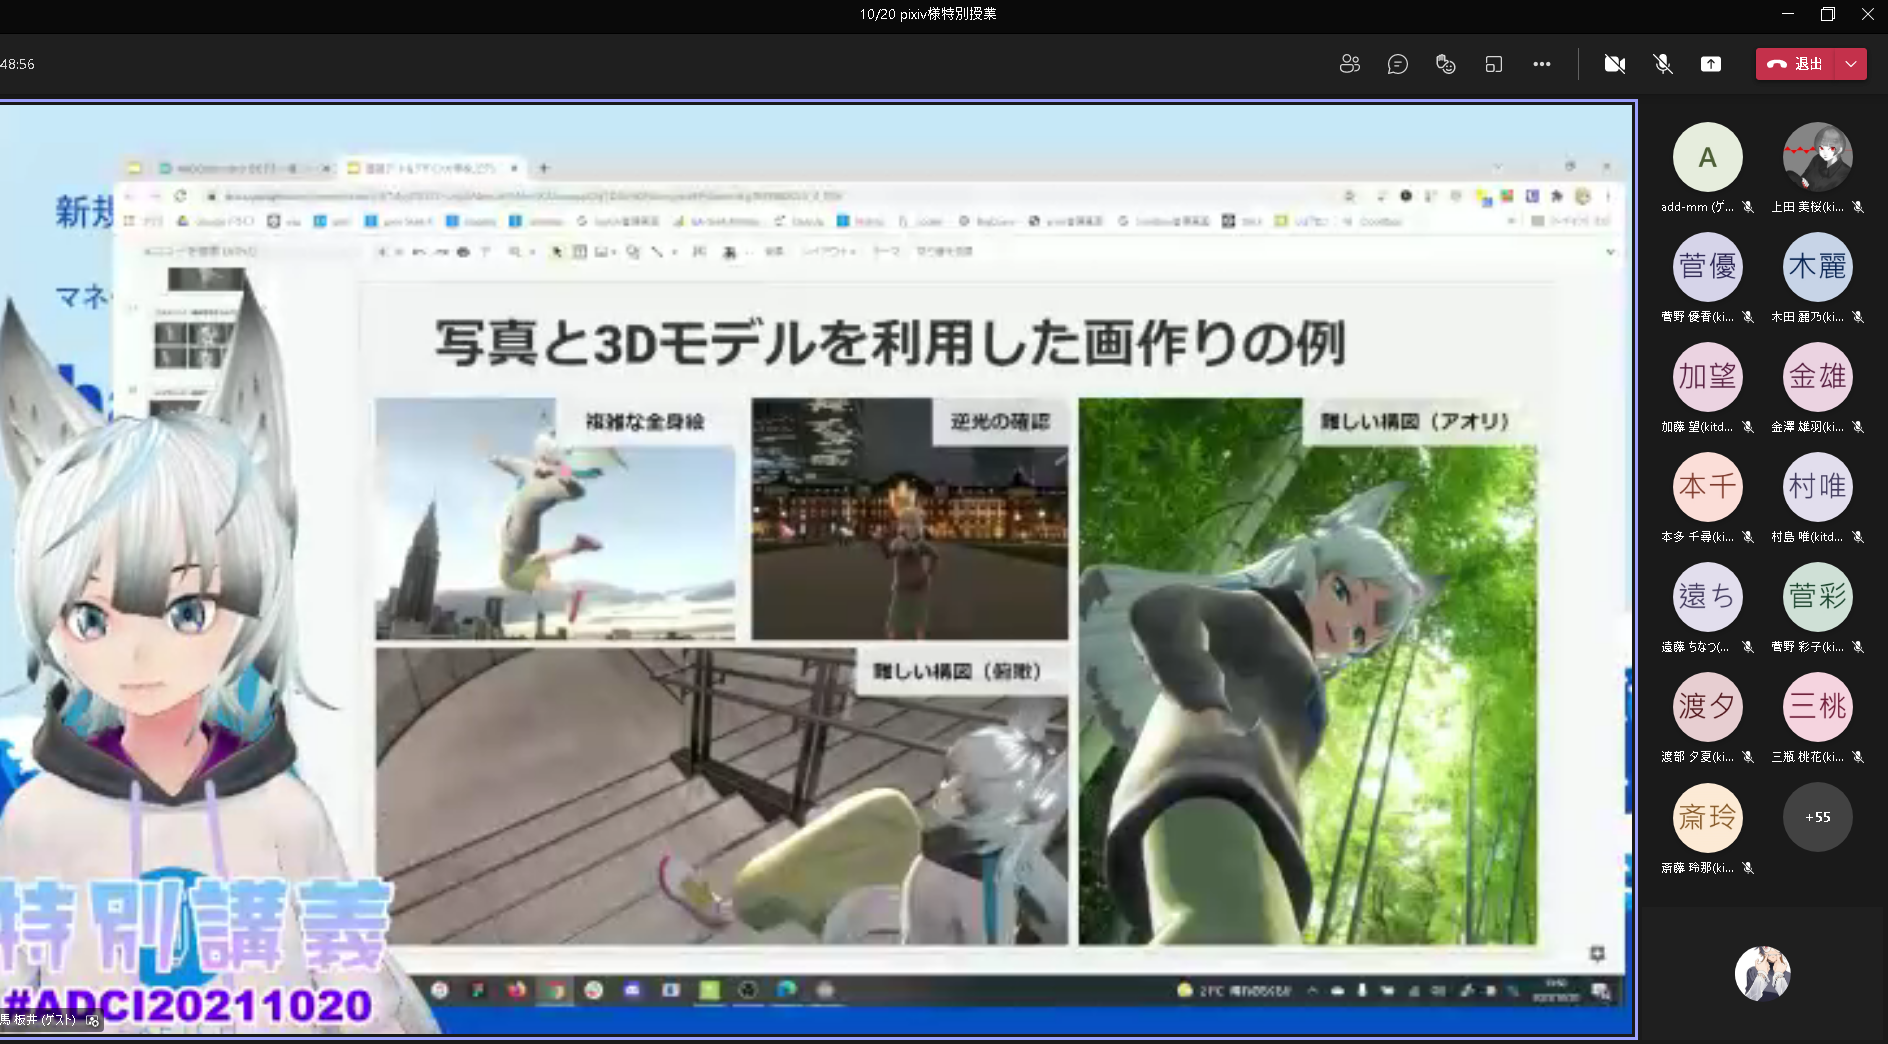Click the muted mic icon beside 上田 美桜
Viewport: 1888px width, 1044px height.
1858,207
